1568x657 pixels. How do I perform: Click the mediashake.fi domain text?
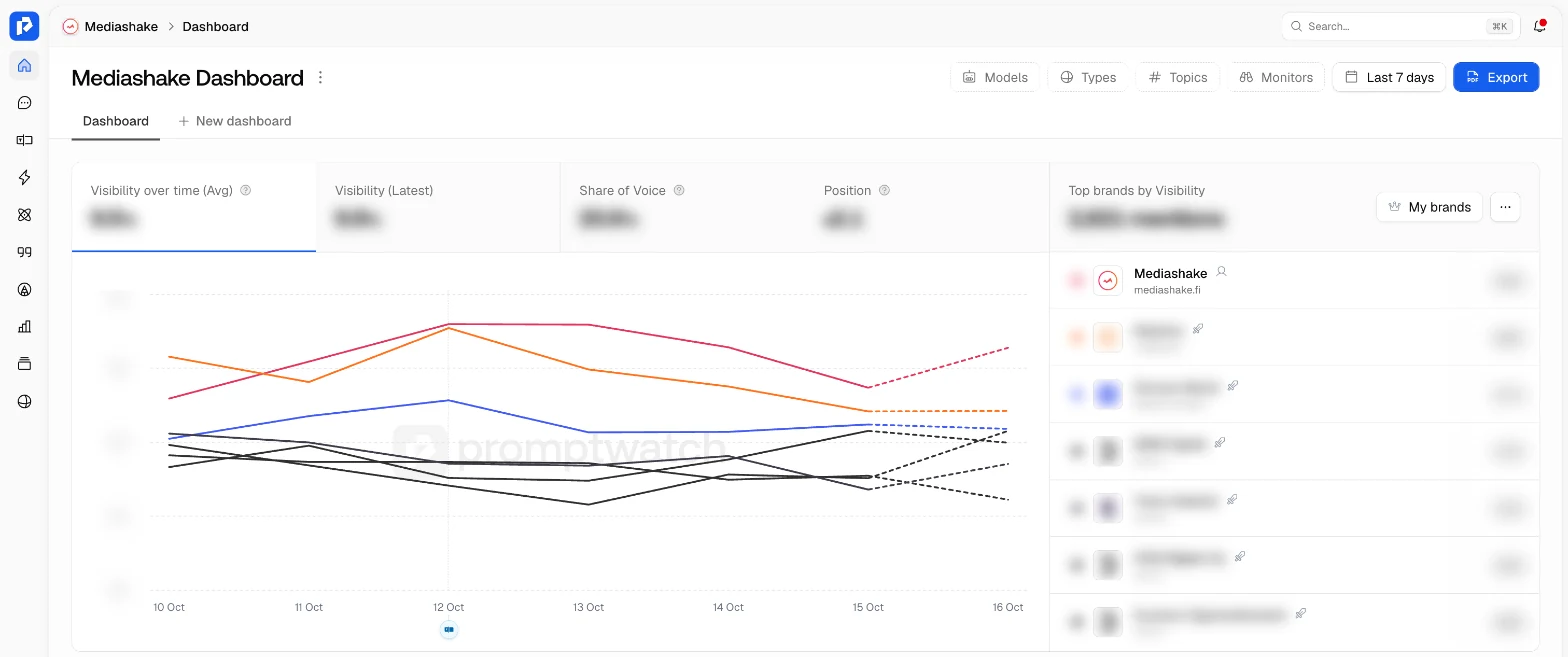tap(1167, 290)
